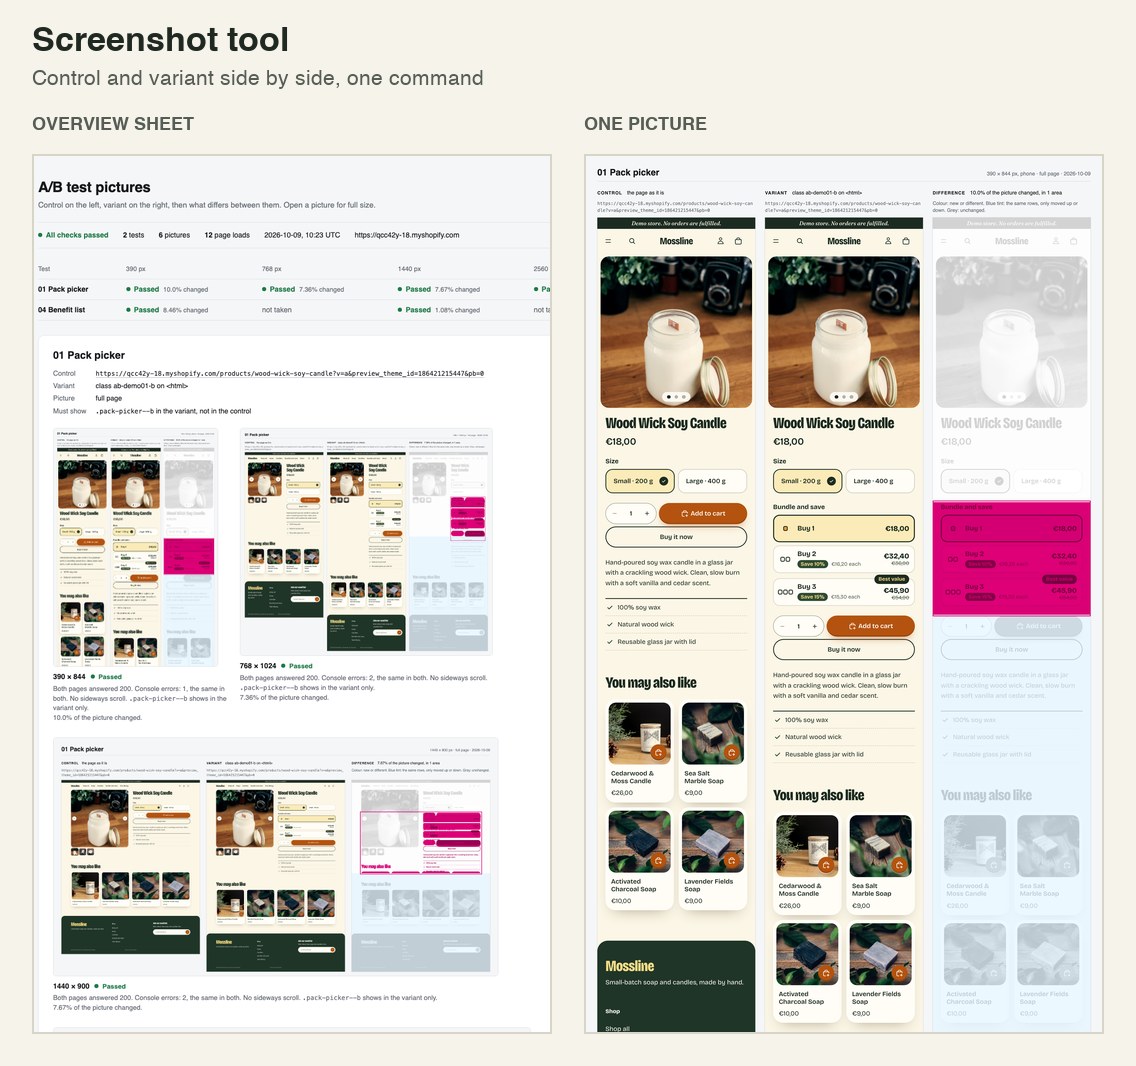This screenshot has width=1136, height=1066.
Task: Click Buy it now in the control page
Action: [x=676, y=537]
